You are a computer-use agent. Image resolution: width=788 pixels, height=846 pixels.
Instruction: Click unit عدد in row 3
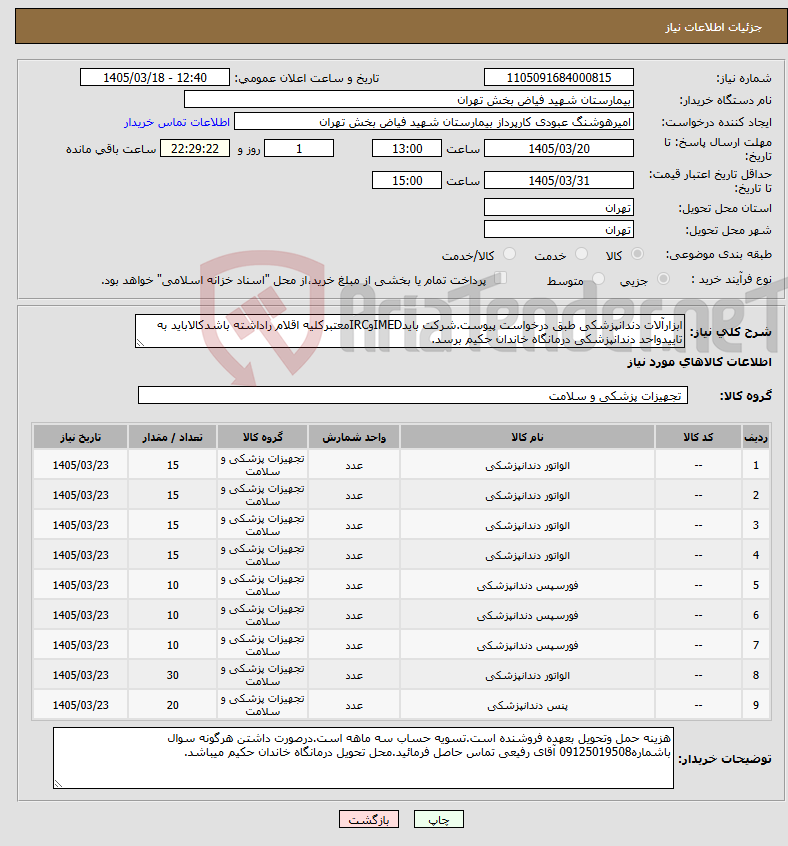(354, 526)
